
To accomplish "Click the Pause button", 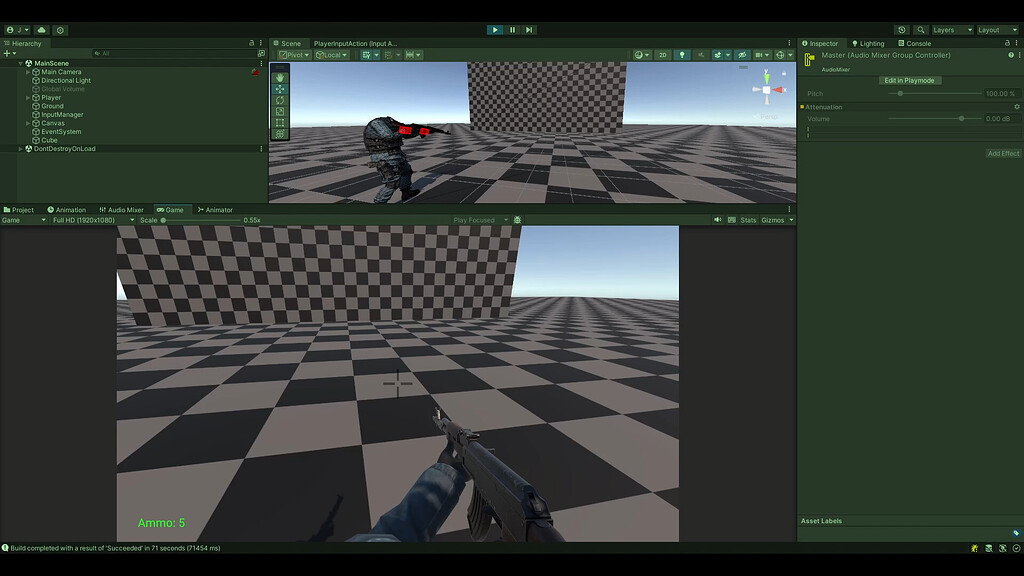I will pyautogui.click(x=513, y=30).
